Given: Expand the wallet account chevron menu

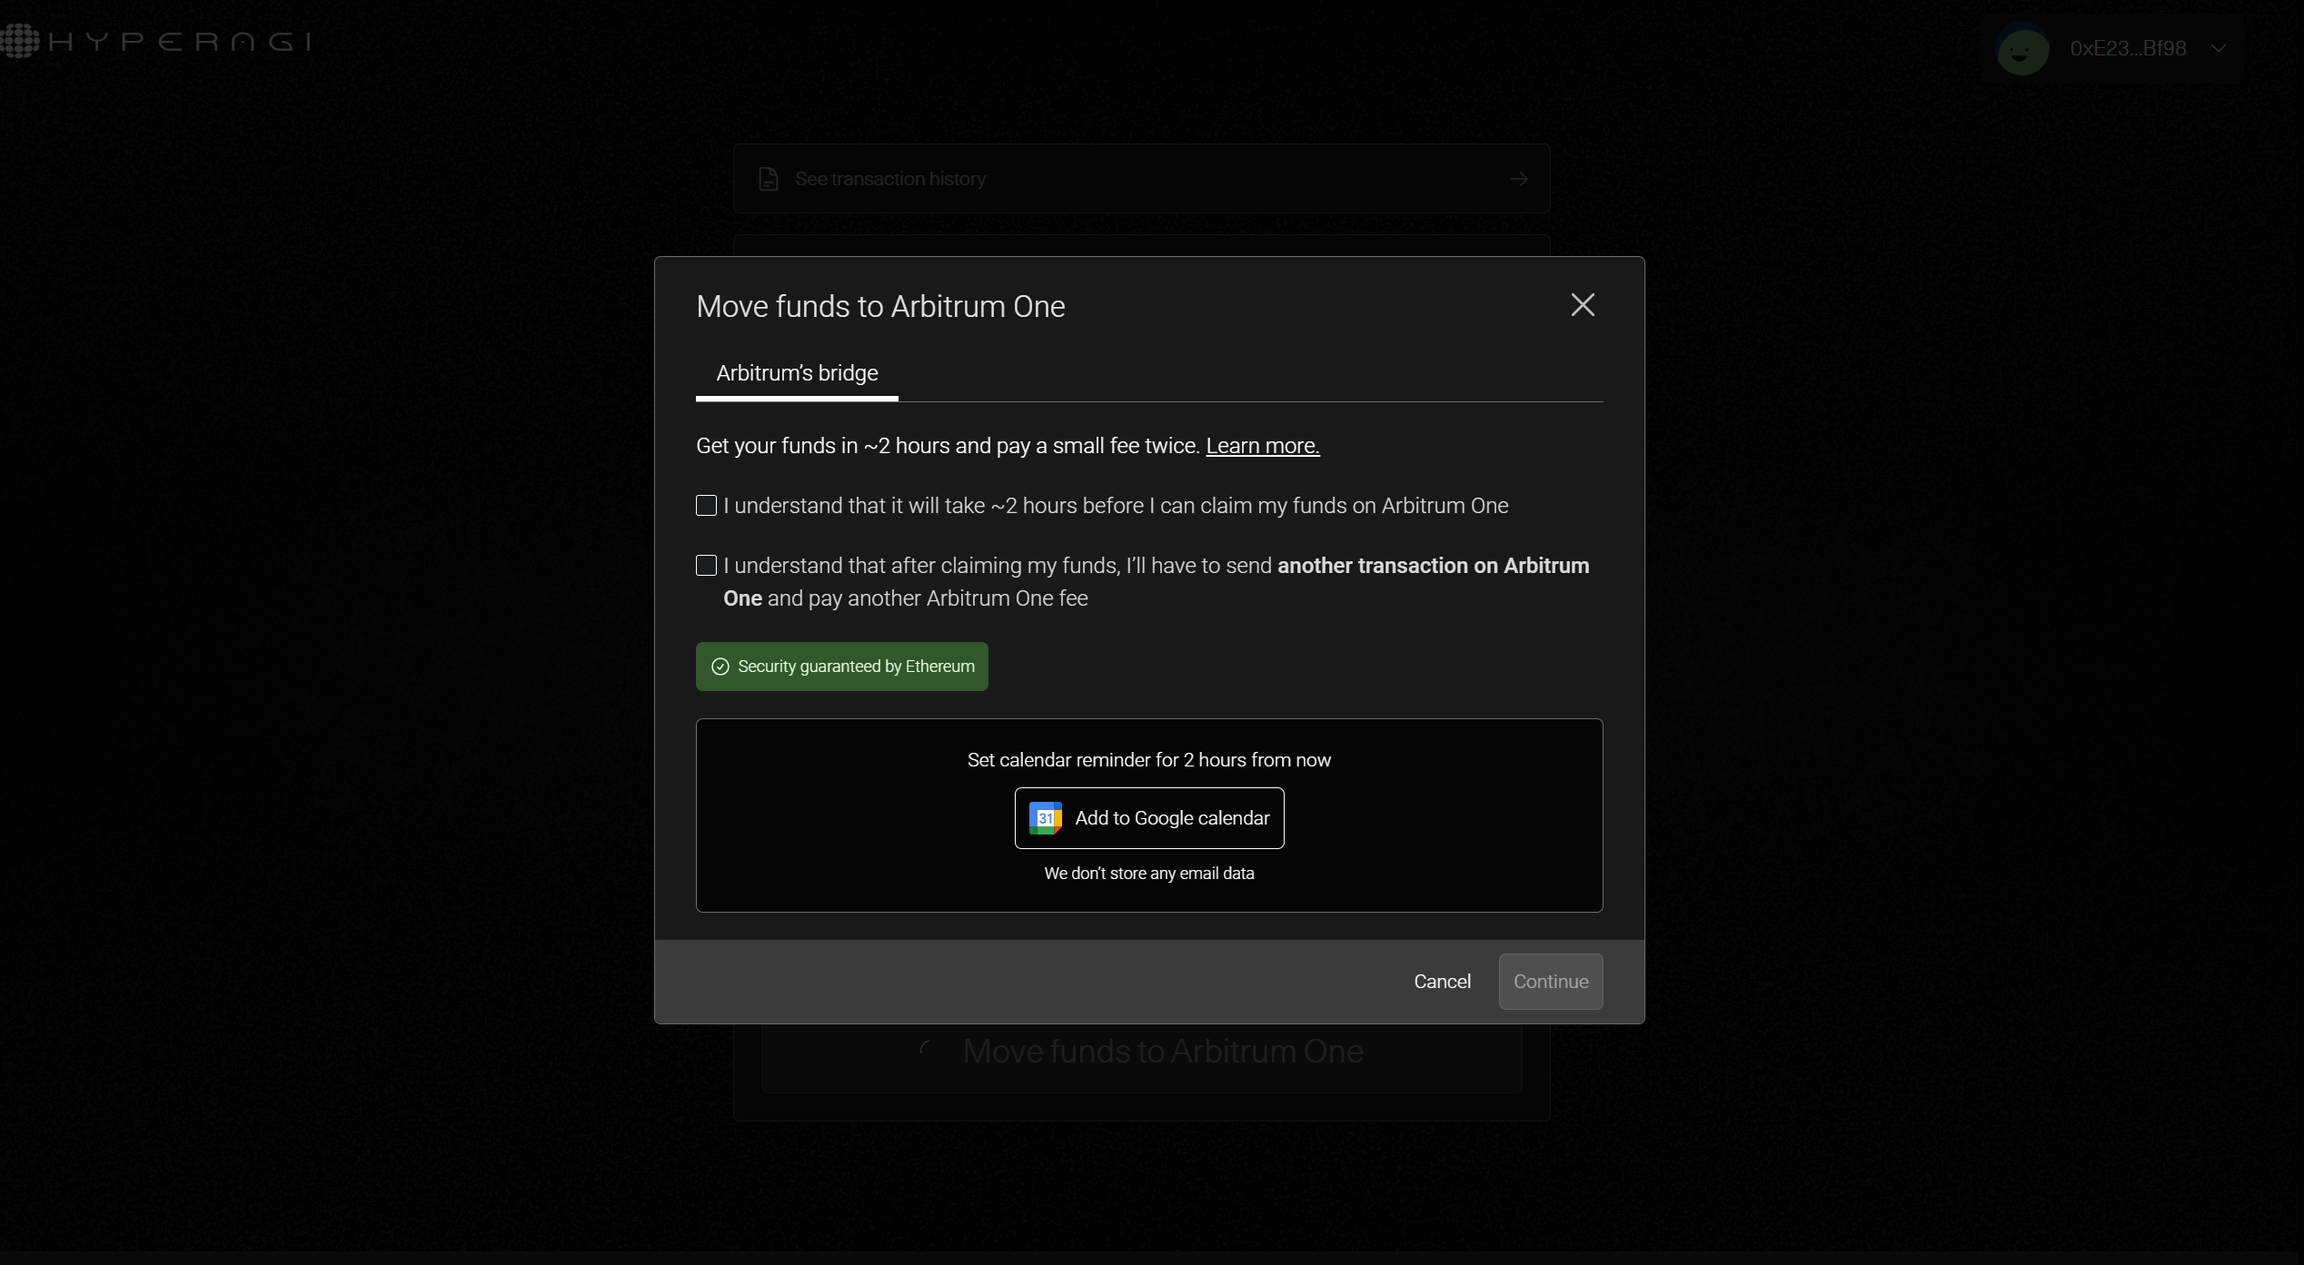Looking at the screenshot, I should click(2218, 49).
